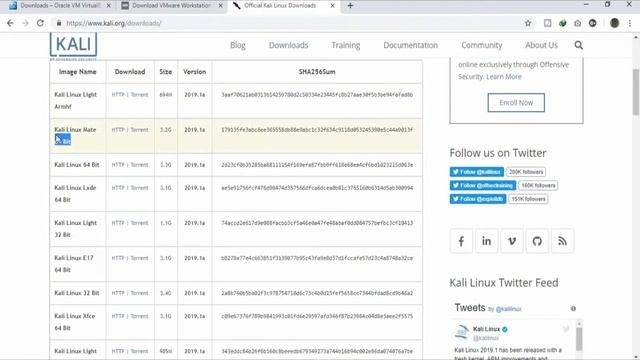Image resolution: width=640 pixels, height=360 pixels.
Task: Click the Follow @kalilinux Twitter button
Action: coord(476,172)
